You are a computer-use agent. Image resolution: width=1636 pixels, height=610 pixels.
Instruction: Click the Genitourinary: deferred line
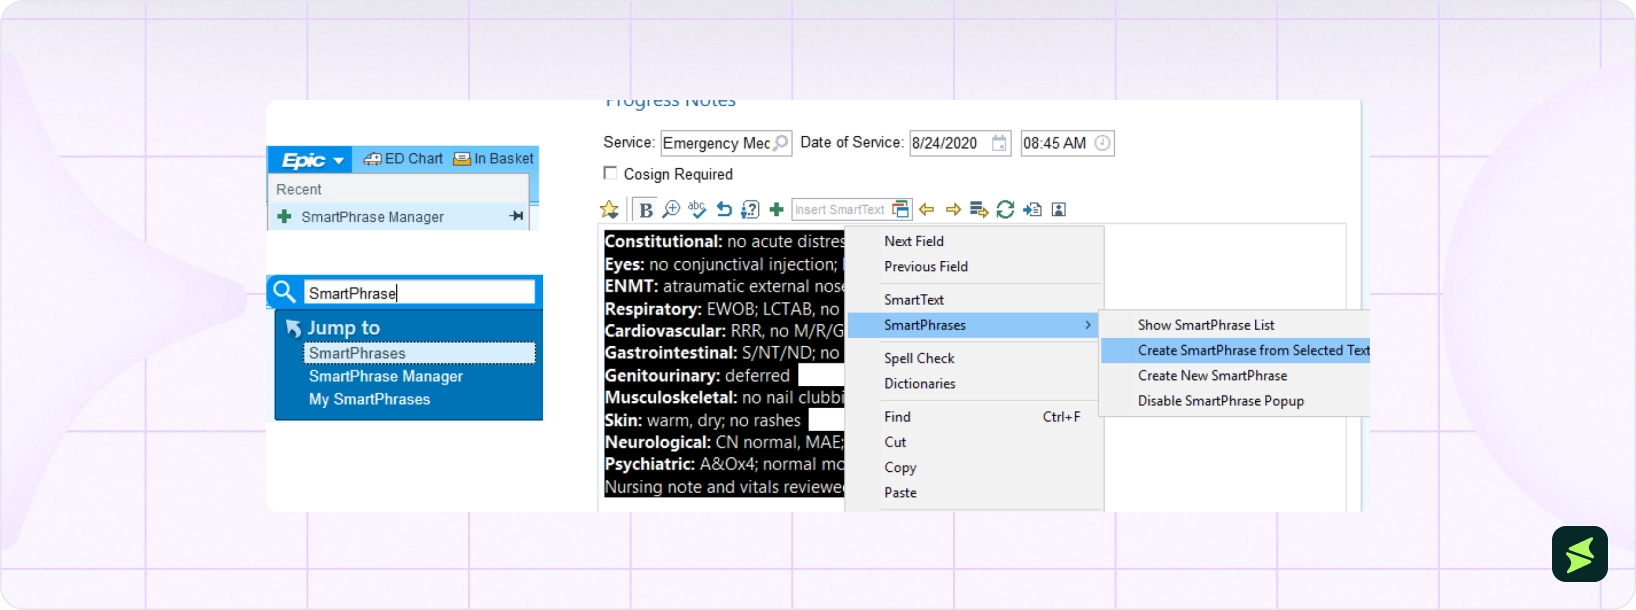[697, 376]
